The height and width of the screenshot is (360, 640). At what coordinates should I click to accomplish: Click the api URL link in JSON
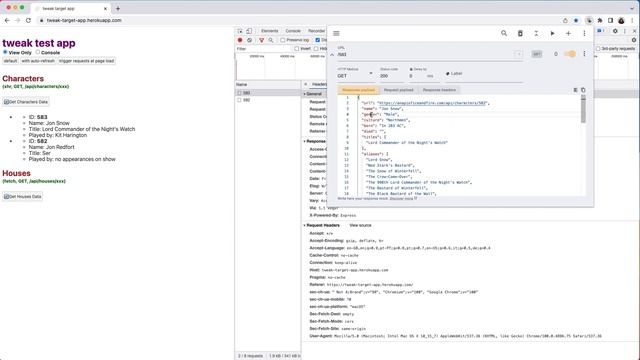[x=432, y=103]
